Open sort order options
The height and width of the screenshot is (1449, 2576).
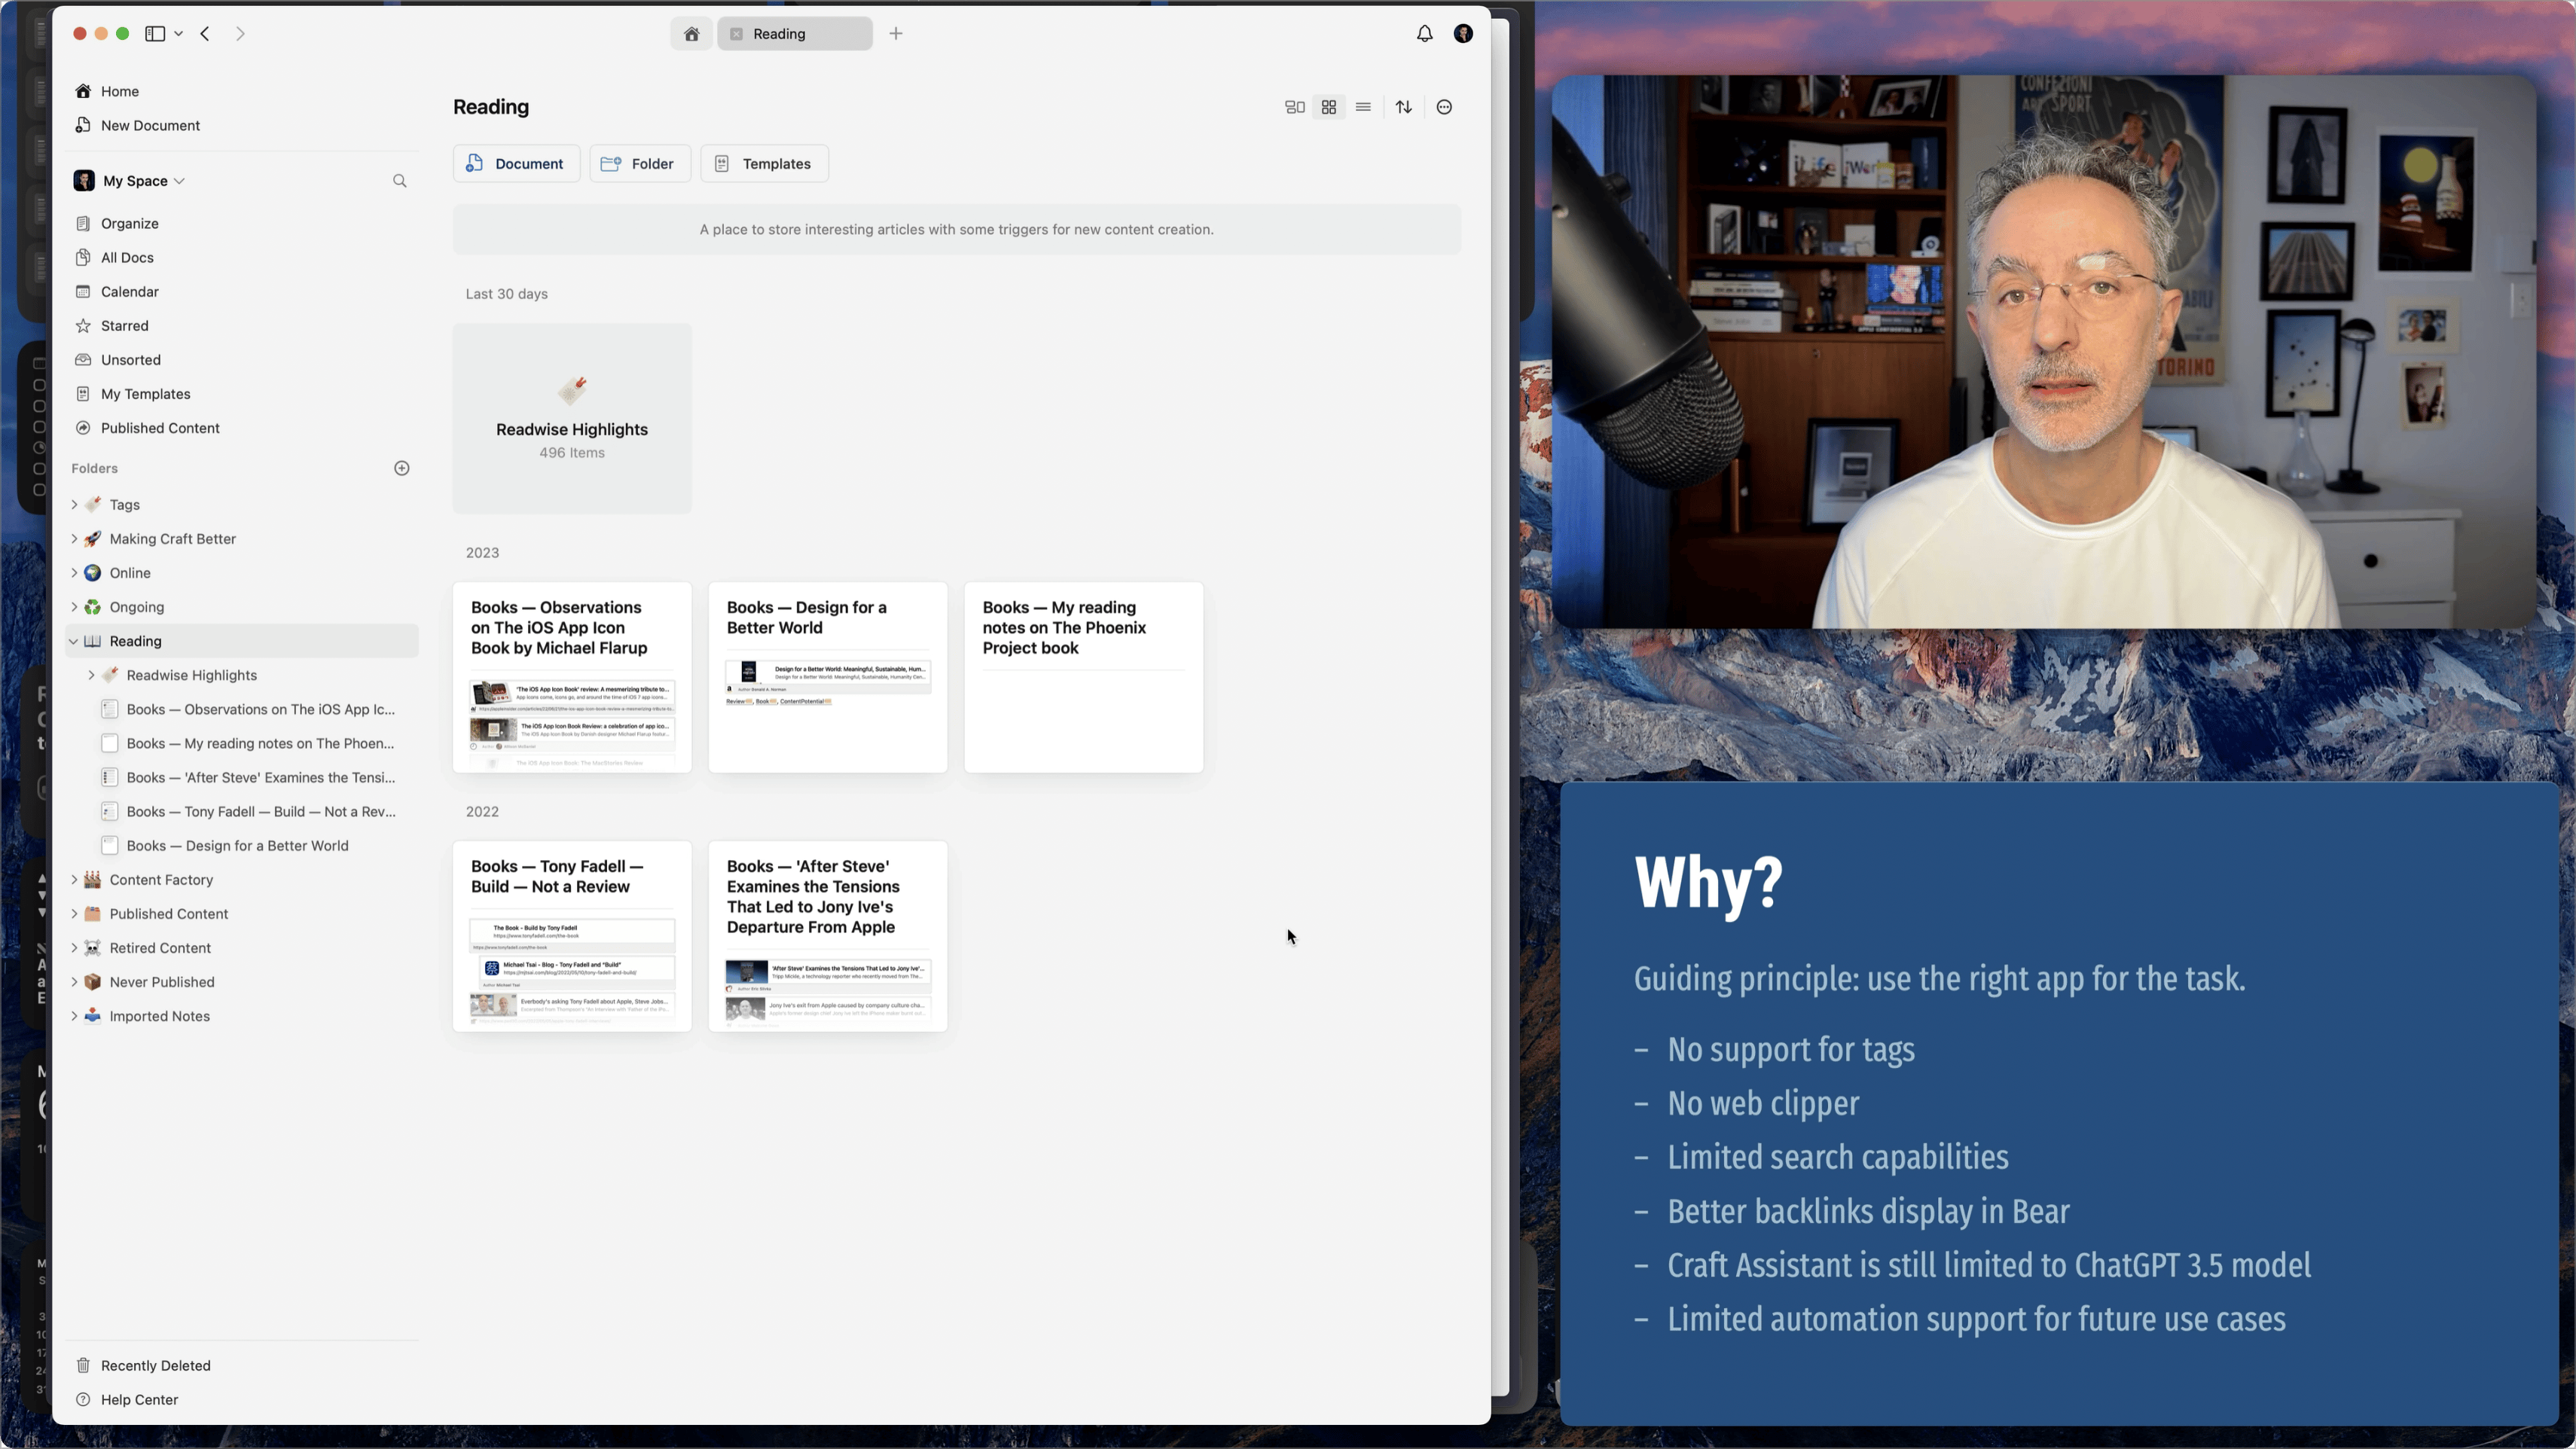coord(1404,107)
